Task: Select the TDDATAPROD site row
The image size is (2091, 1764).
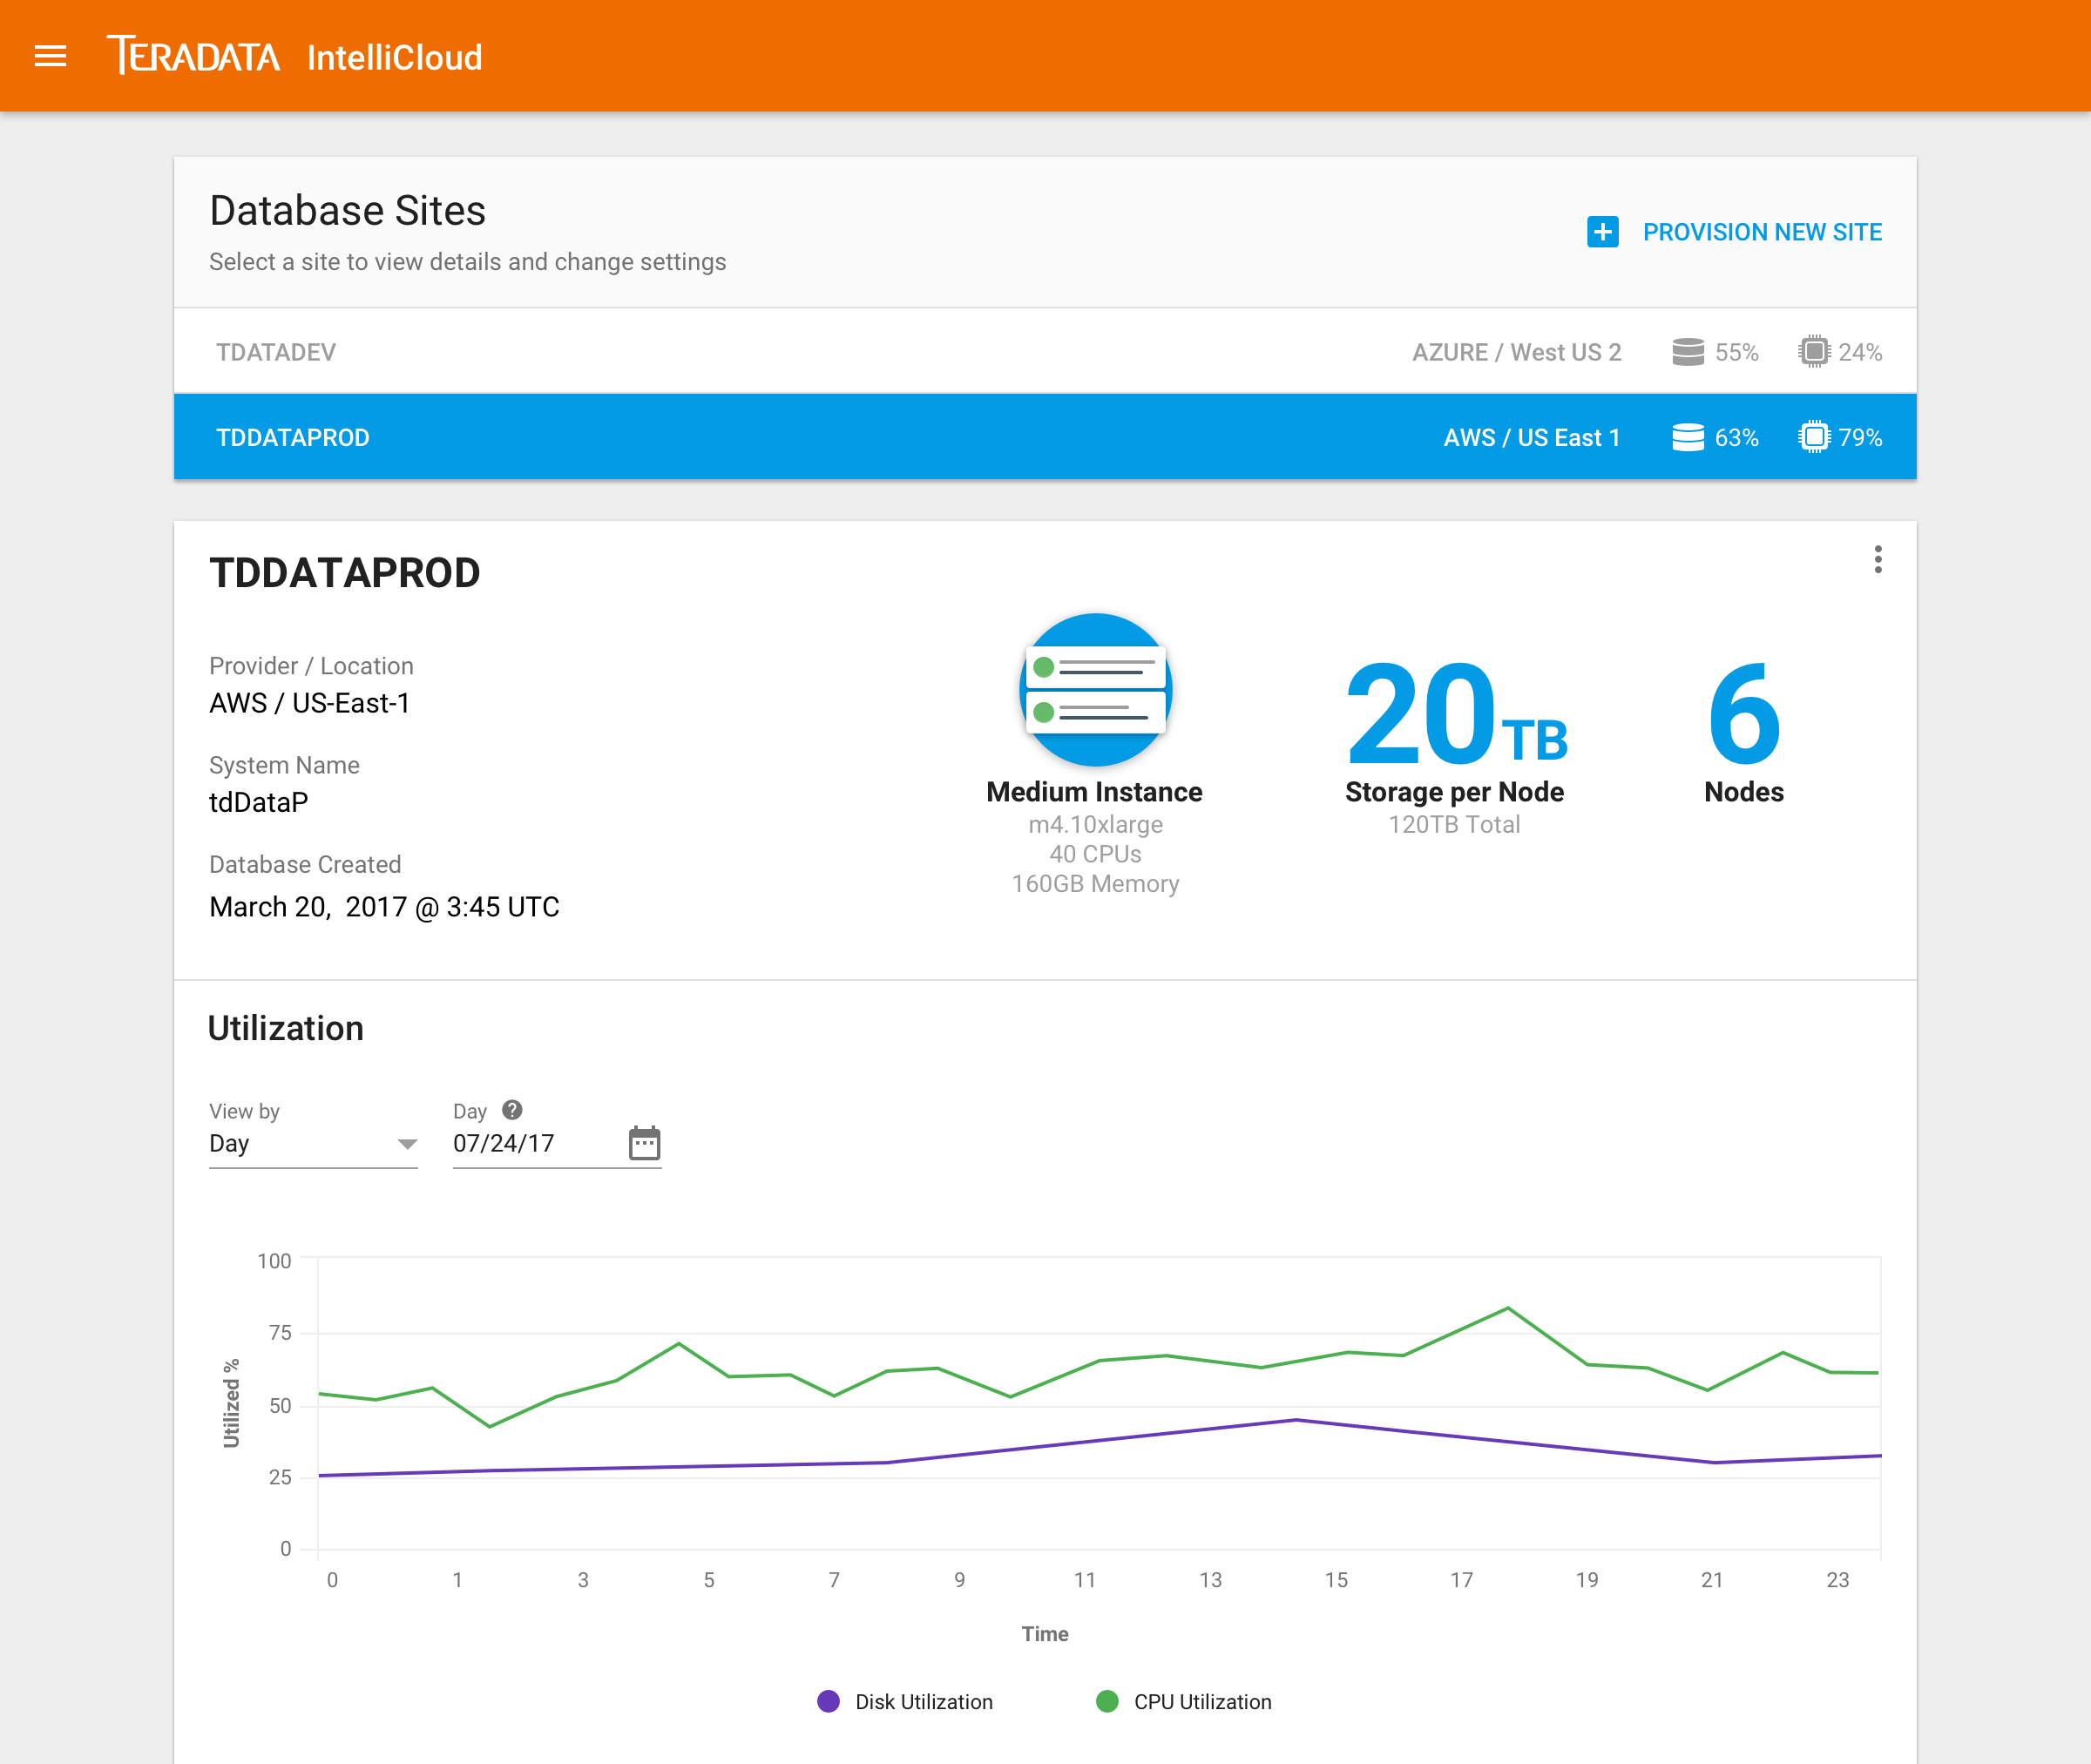Action: coord(1045,437)
